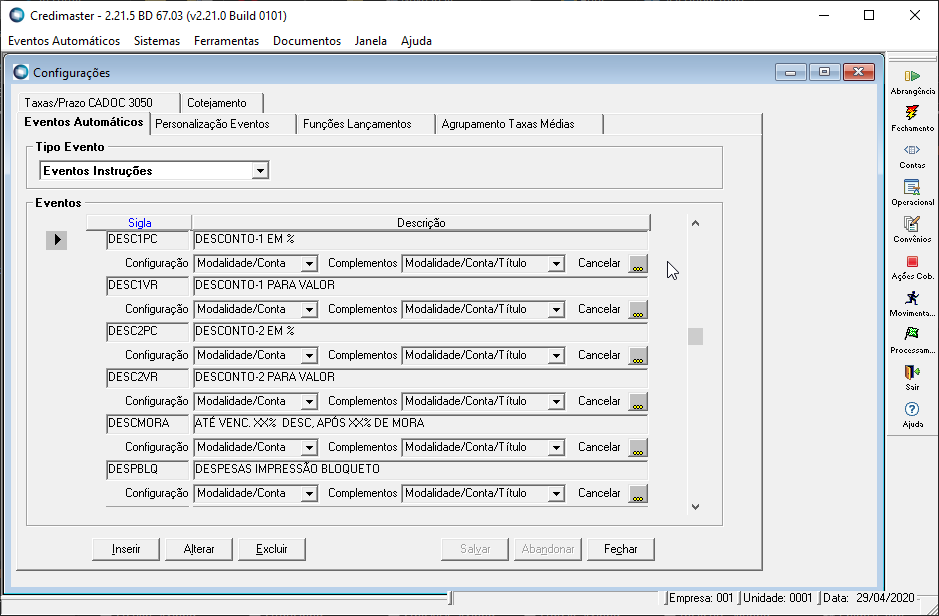Click the ellipsis button for DESCMORA row

638,447
